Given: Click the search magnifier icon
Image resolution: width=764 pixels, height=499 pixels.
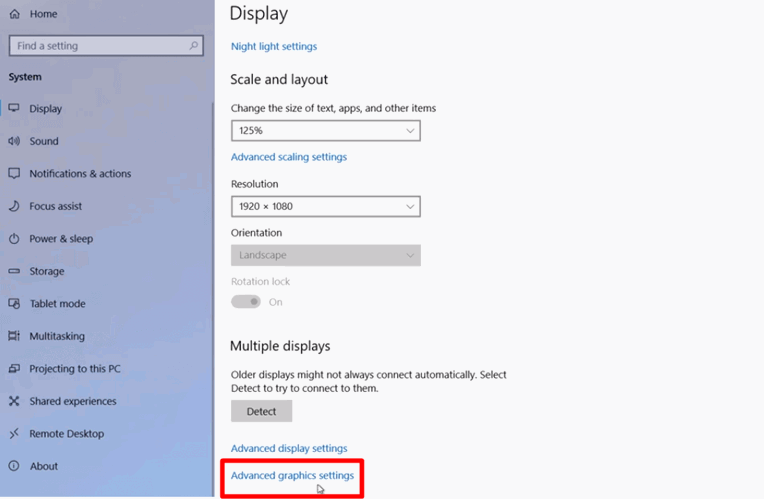Looking at the screenshot, I should click(x=193, y=45).
